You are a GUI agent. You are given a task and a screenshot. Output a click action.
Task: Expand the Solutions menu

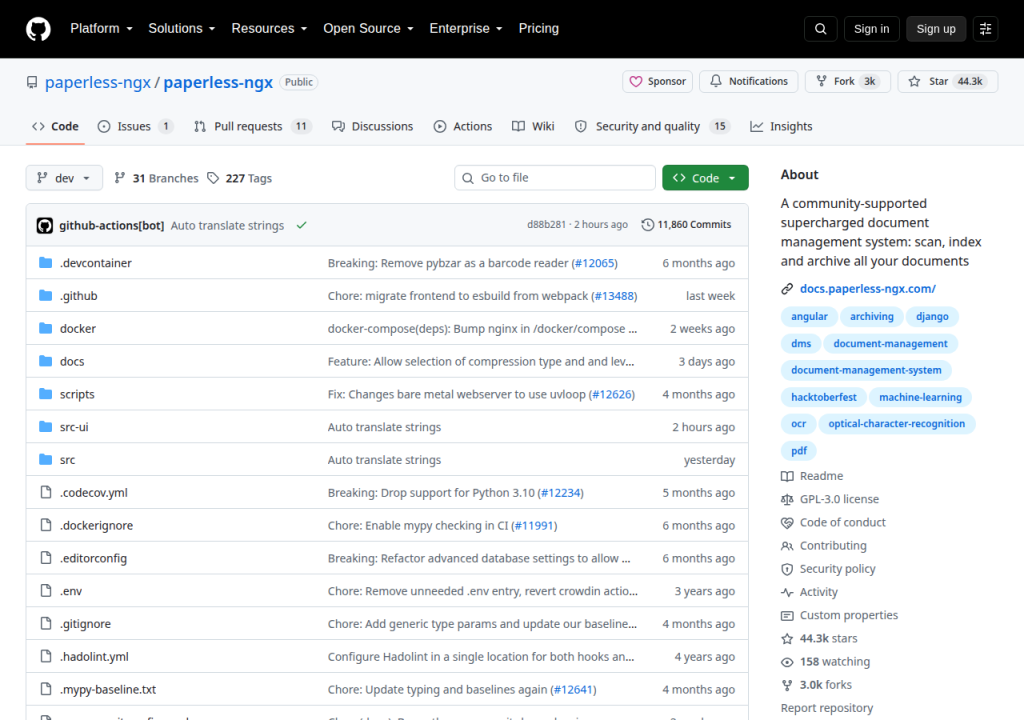click(182, 29)
